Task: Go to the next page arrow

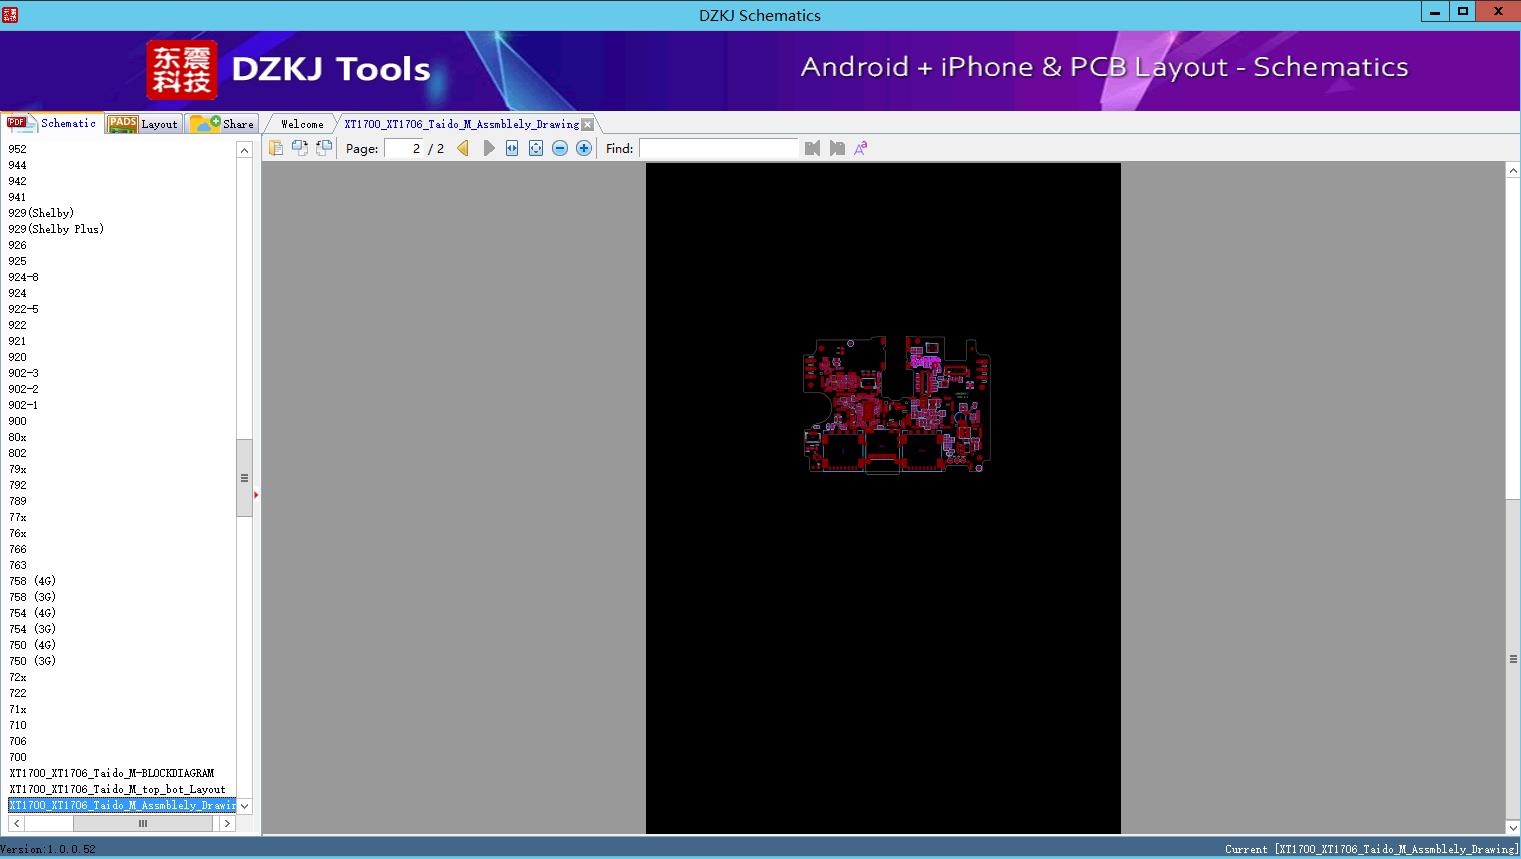Action: pos(489,148)
